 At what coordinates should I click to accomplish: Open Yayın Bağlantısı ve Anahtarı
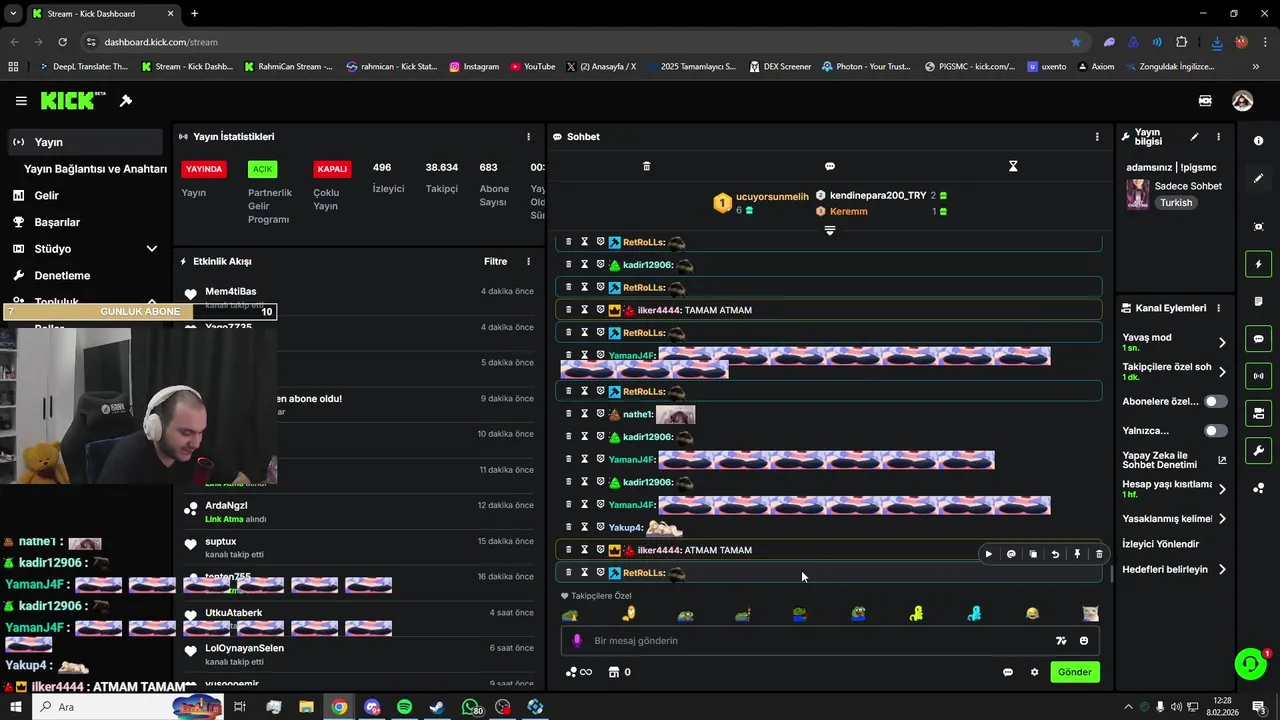pos(95,169)
